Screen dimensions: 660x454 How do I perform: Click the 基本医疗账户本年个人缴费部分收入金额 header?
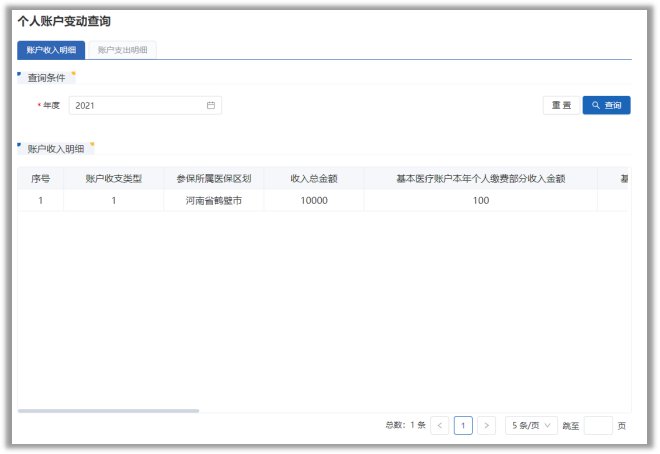click(x=480, y=179)
